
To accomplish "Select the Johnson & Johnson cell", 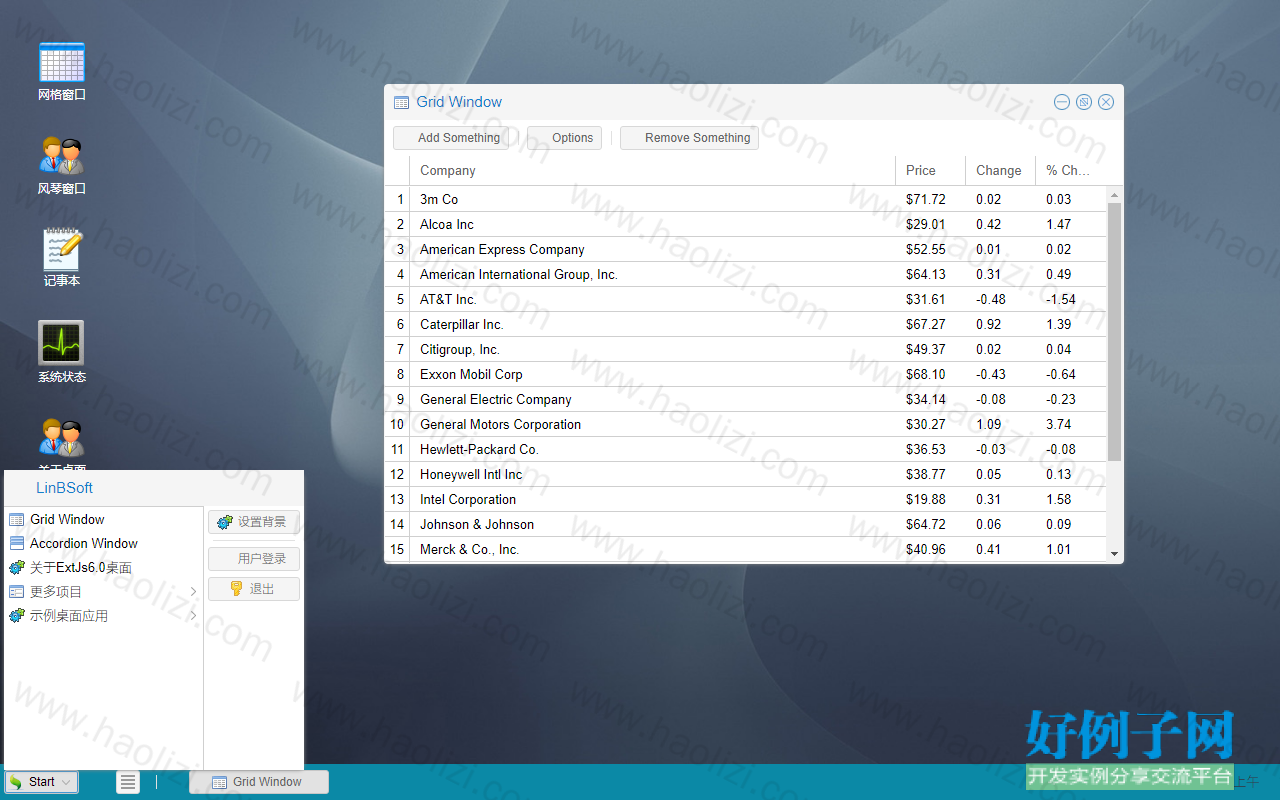I will click(652, 524).
